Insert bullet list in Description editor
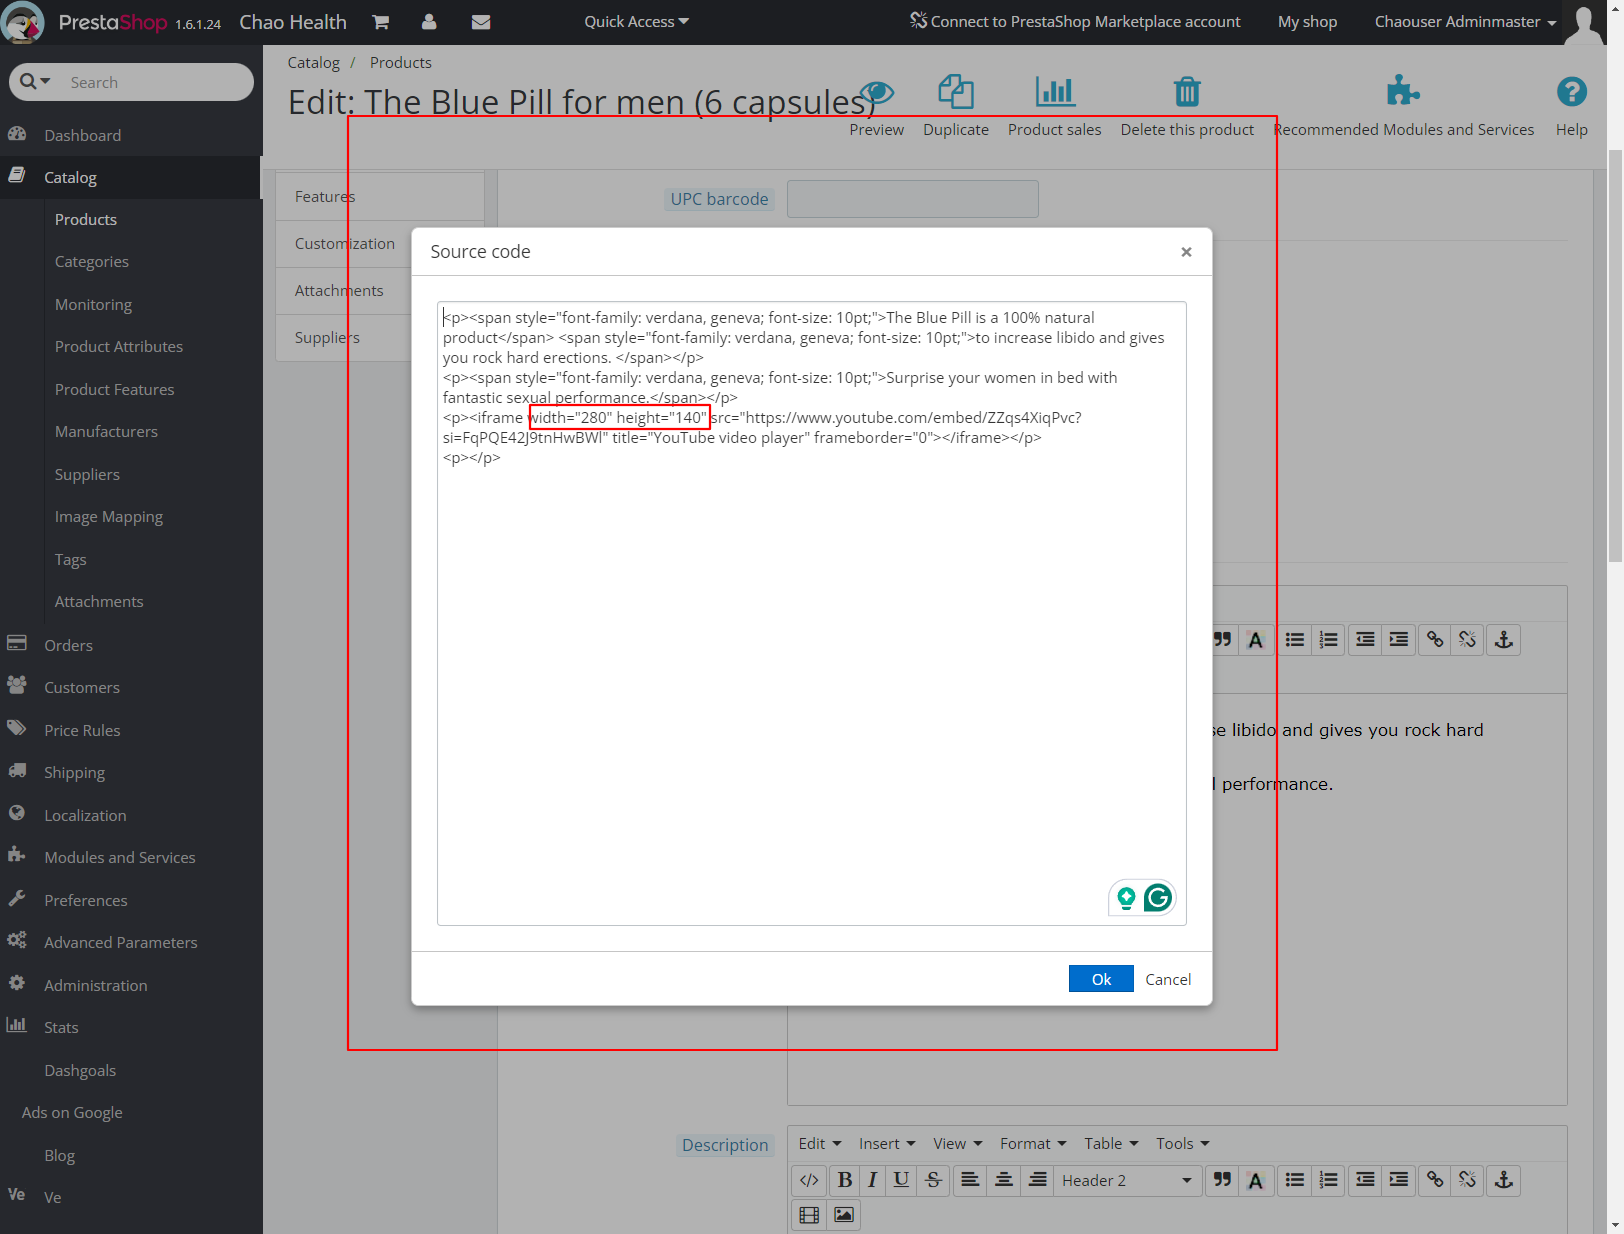This screenshot has width=1624, height=1234. (1295, 1181)
